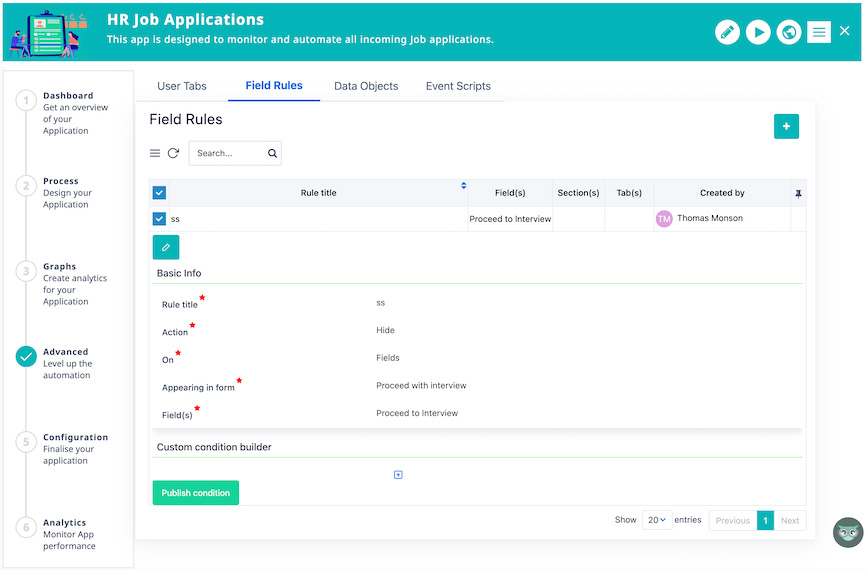The image size is (866, 570).
Task: Focus the Search input field
Action: pos(235,153)
